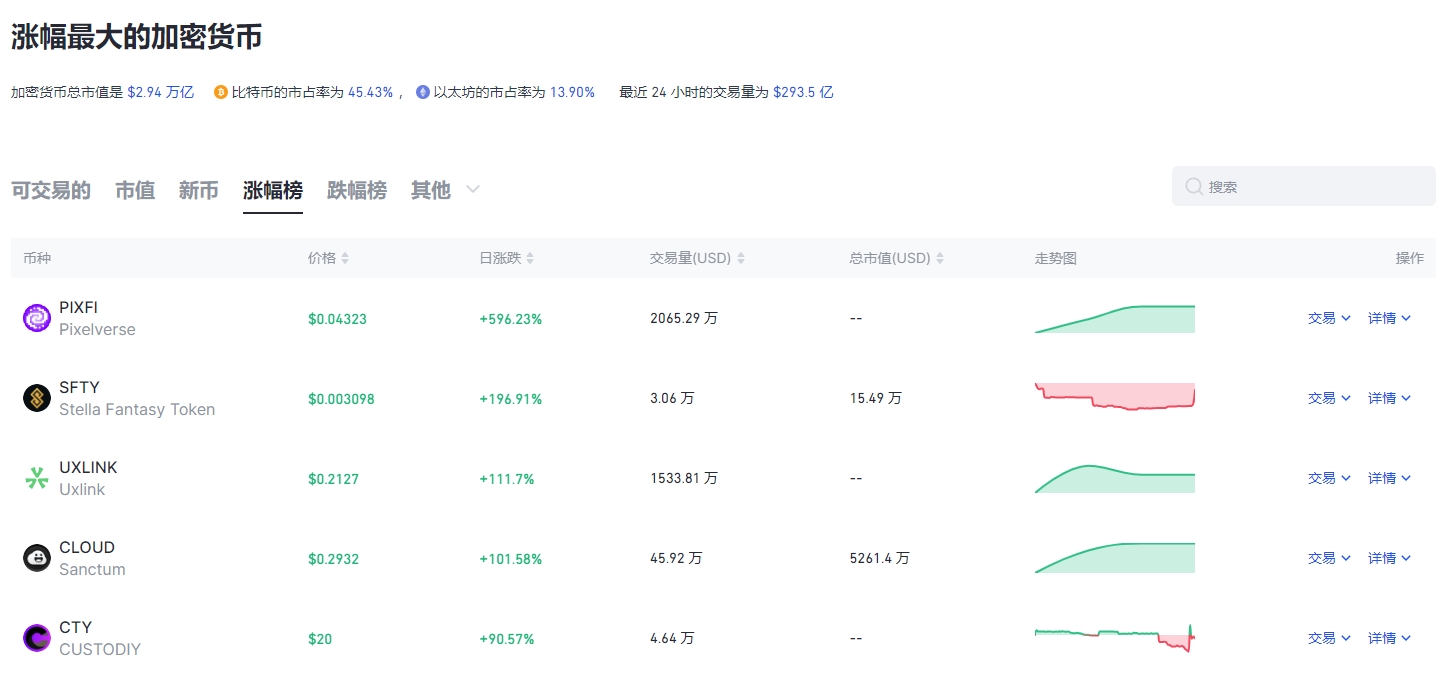The image size is (1440, 680).
Task: Expand 详情 dropdown for CLOUD row
Action: 1389,558
